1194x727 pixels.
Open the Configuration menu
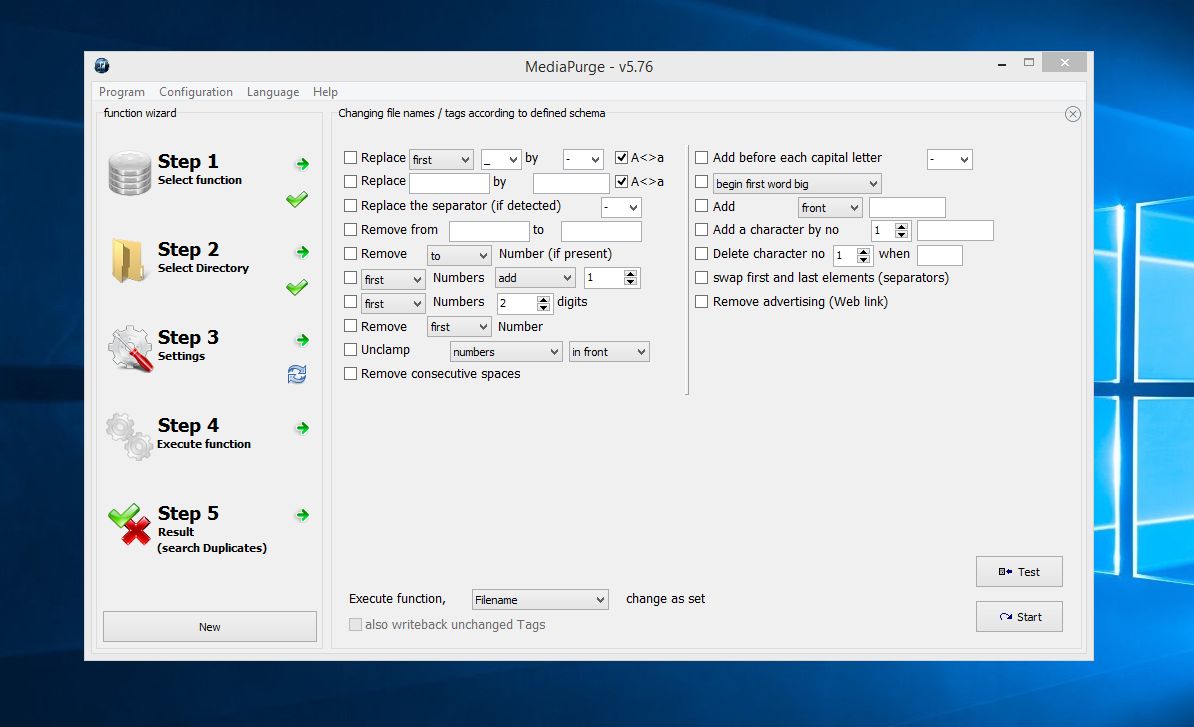[x=196, y=91]
